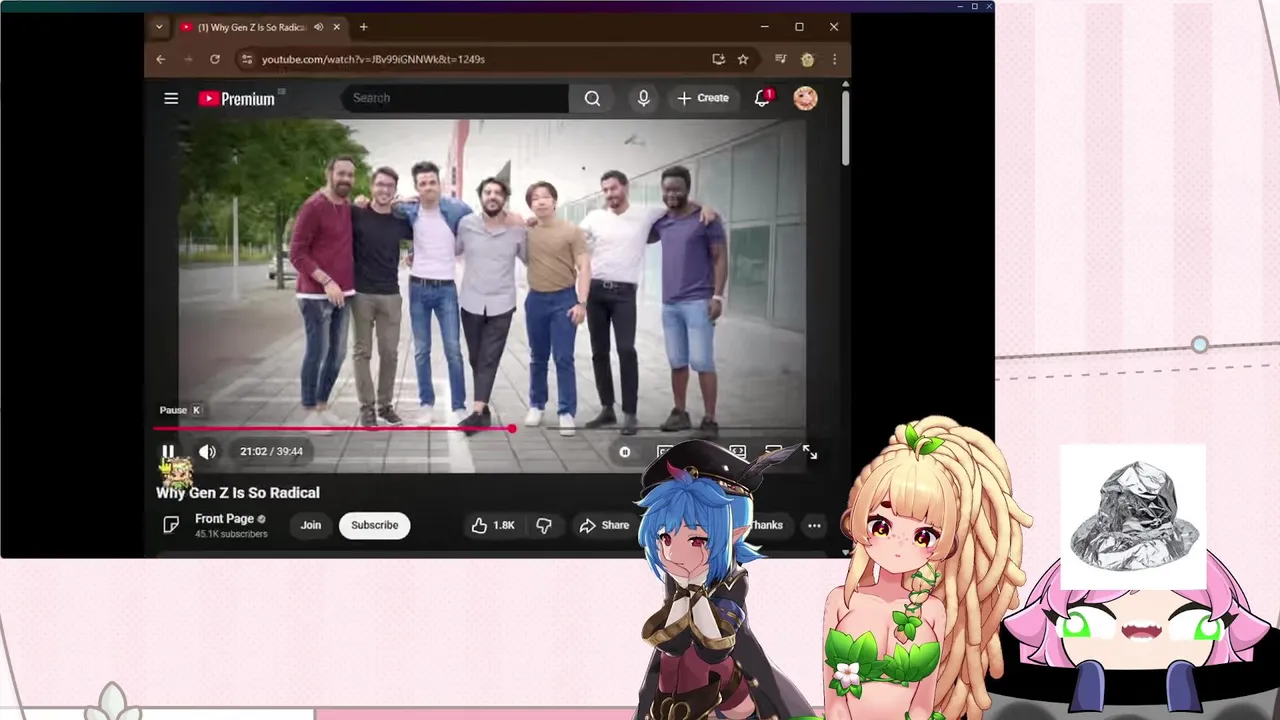
Task: Open the Front Page channel avatar
Action: tap(171, 525)
